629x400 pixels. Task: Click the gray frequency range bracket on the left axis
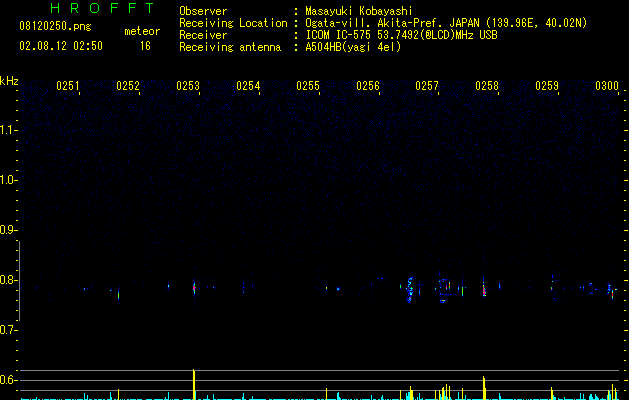pos(19,281)
